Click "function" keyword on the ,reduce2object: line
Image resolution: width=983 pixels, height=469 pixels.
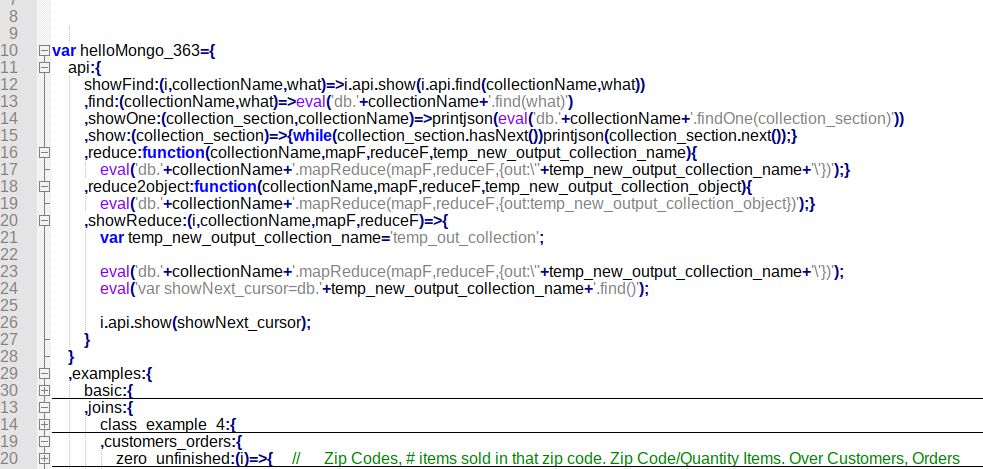tap(226, 186)
